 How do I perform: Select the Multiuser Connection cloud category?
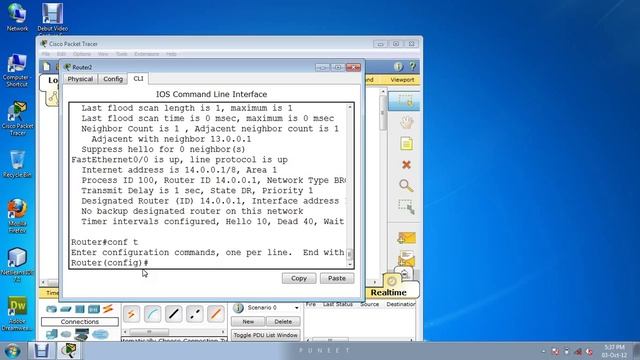point(100,334)
